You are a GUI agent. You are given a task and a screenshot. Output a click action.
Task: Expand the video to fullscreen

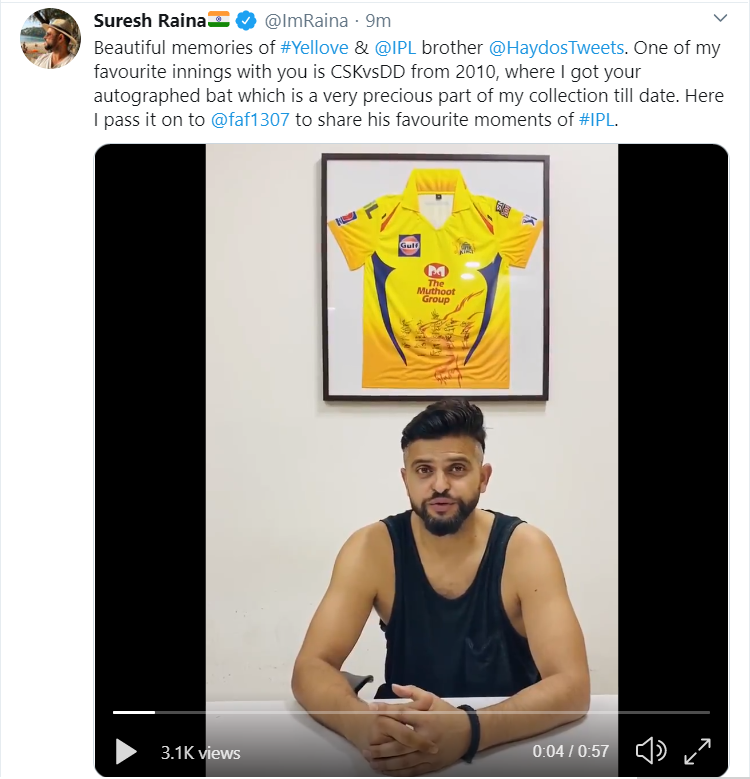coord(696,751)
